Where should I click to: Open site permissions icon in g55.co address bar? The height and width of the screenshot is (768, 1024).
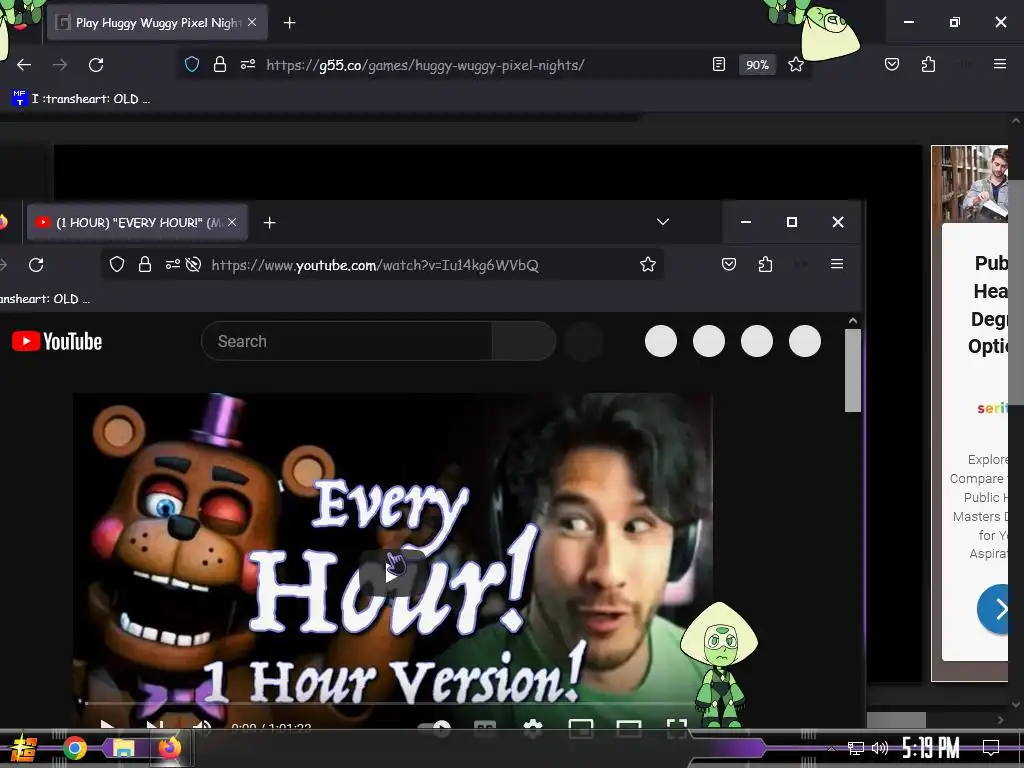pyautogui.click(x=248, y=64)
